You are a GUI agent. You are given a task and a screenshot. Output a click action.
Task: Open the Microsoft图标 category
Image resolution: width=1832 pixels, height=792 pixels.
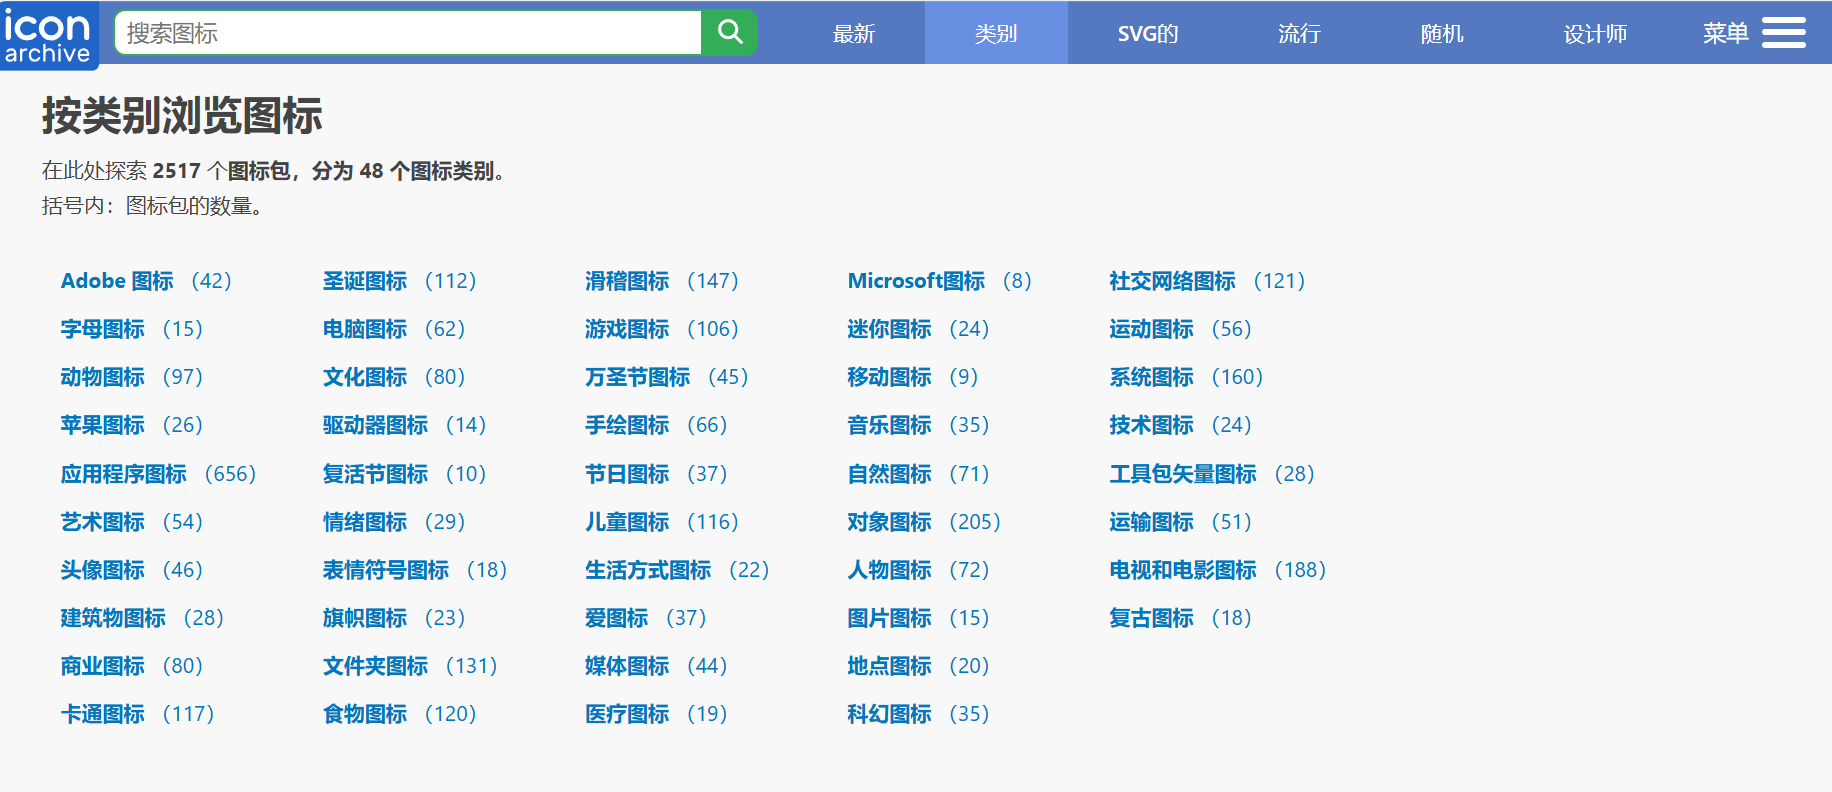click(x=916, y=281)
